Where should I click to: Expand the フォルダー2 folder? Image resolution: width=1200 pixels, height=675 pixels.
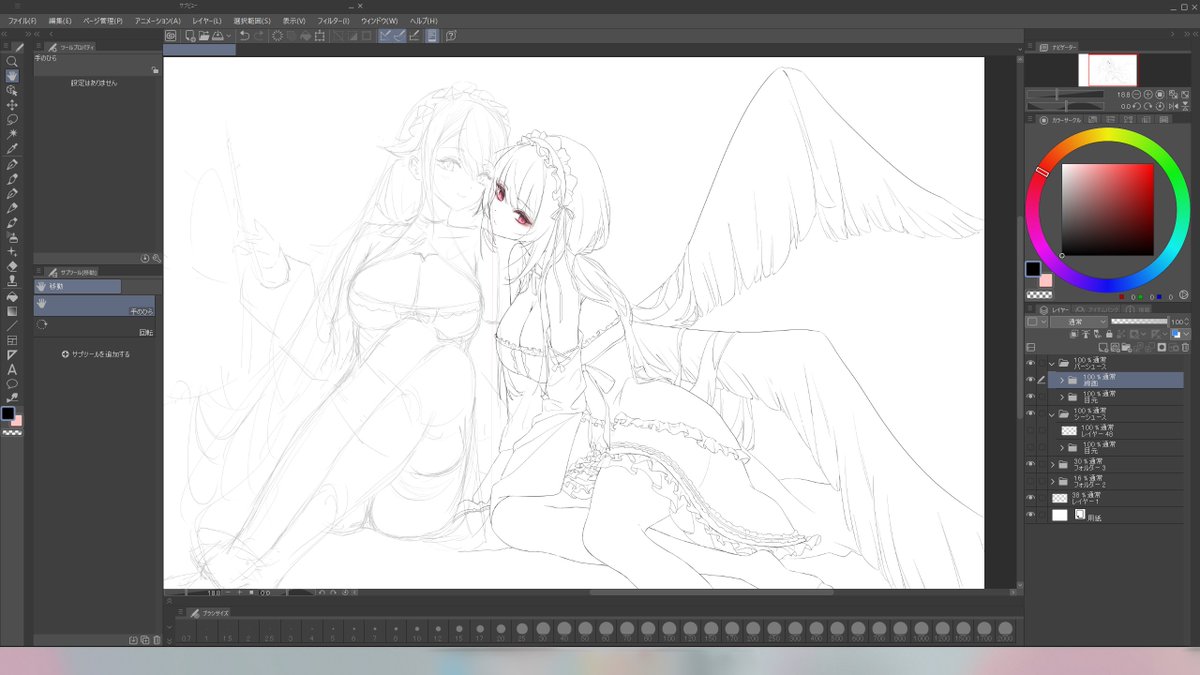pos(1052,481)
